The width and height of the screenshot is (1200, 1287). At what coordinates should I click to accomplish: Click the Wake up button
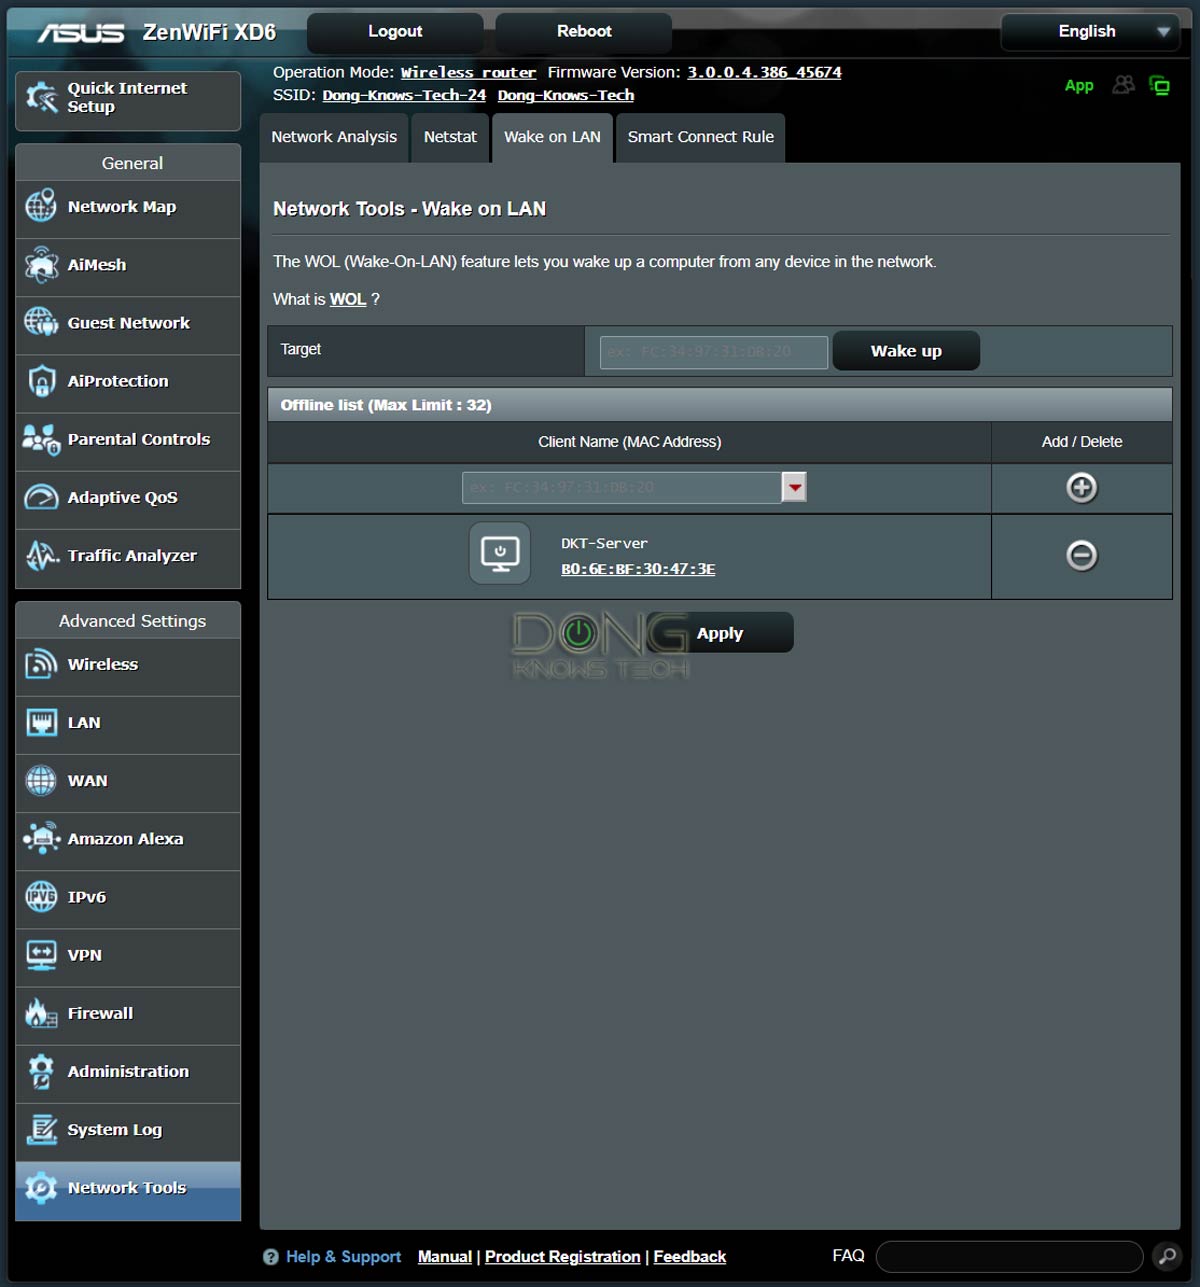tap(906, 351)
